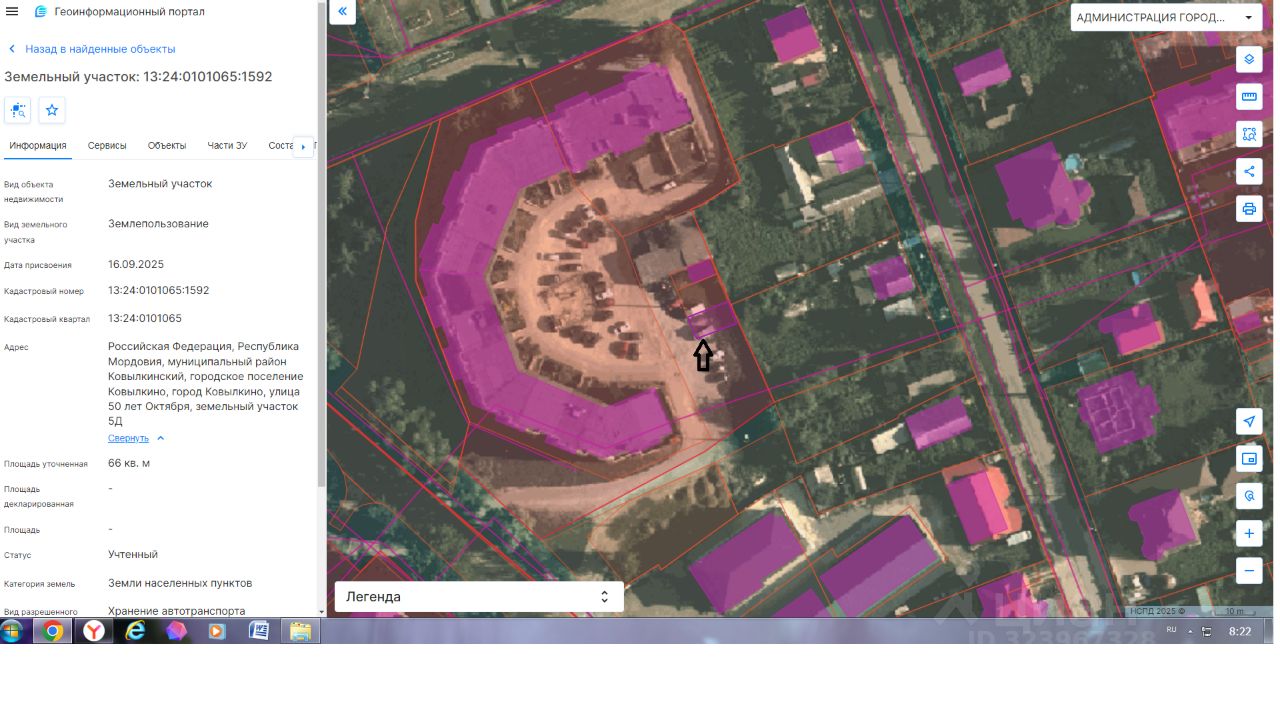Image resolution: width=1280 pixels, height=720 pixels.
Task: Click the geolocation target button
Action: coord(1249,496)
